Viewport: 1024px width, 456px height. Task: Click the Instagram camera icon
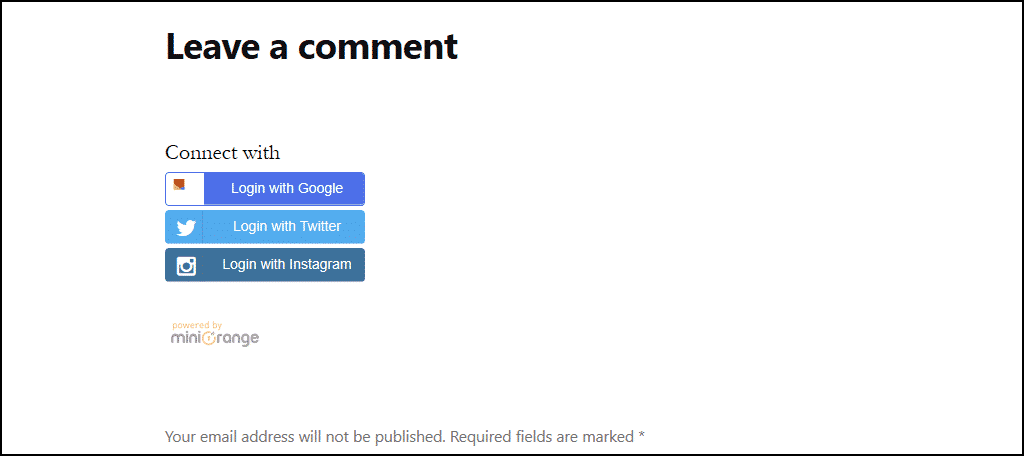[x=187, y=266]
